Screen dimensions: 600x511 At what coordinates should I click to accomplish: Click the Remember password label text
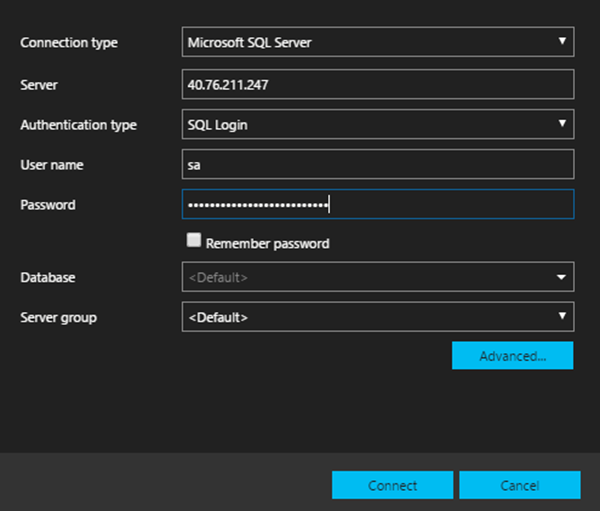coord(267,243)
